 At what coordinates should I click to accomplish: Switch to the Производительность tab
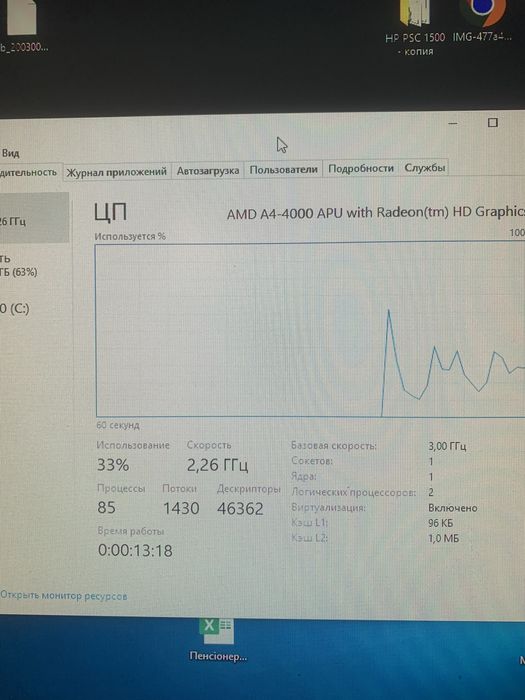29,172
